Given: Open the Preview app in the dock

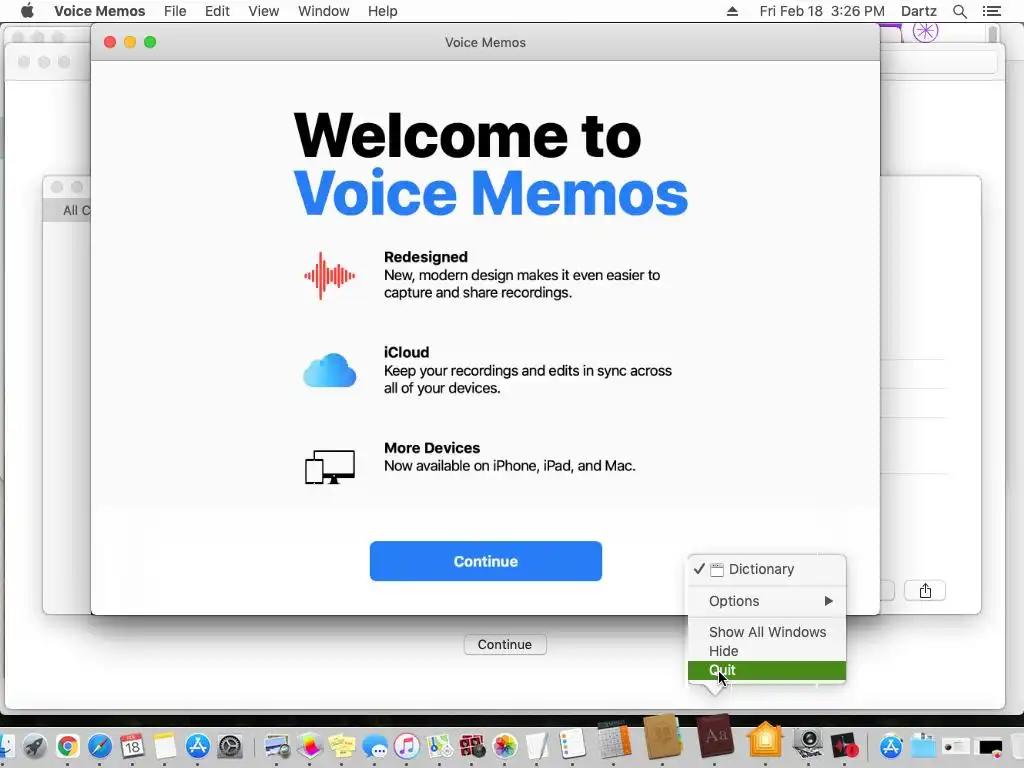Looking at the screenshot, I should coord(277,746).
